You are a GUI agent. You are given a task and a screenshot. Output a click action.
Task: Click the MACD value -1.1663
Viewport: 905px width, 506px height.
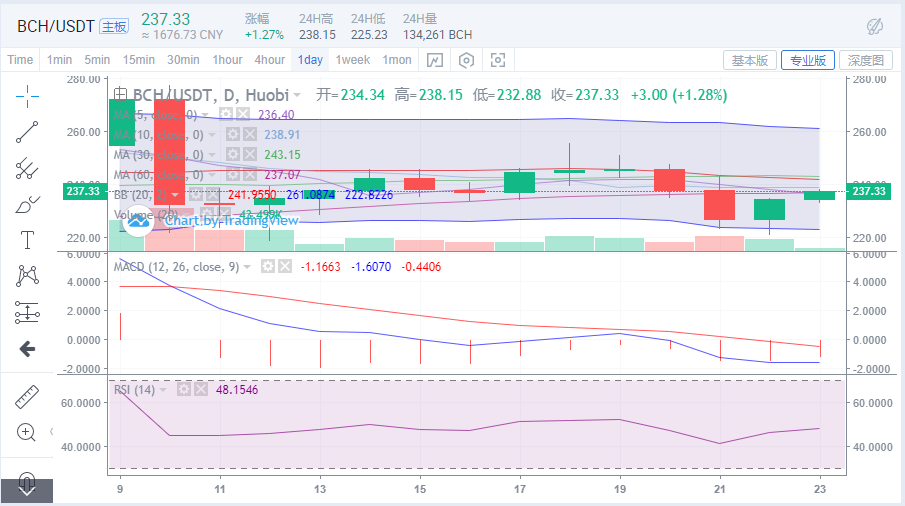[320, 267]
